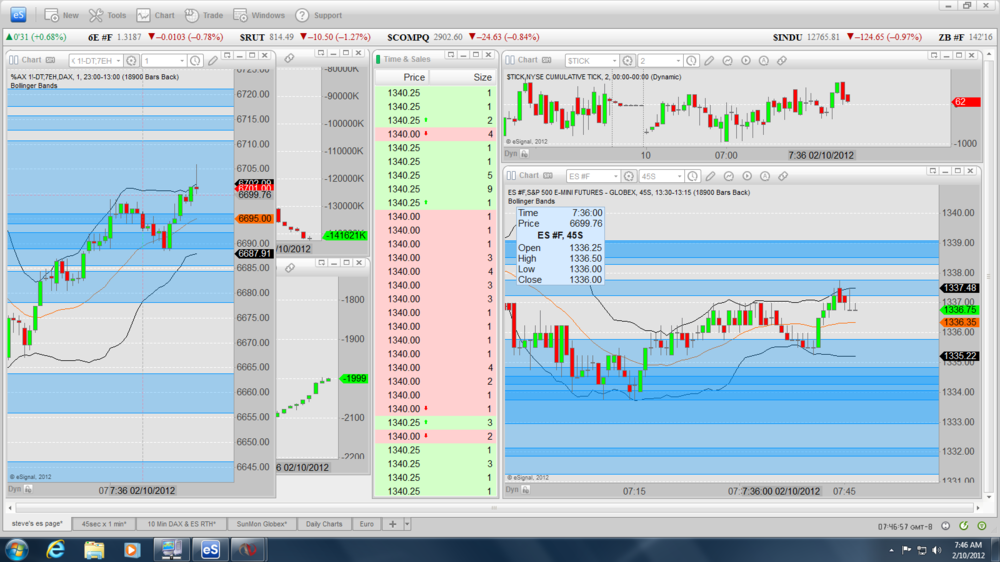Switch to Daily Charts tab

point(324,524)
